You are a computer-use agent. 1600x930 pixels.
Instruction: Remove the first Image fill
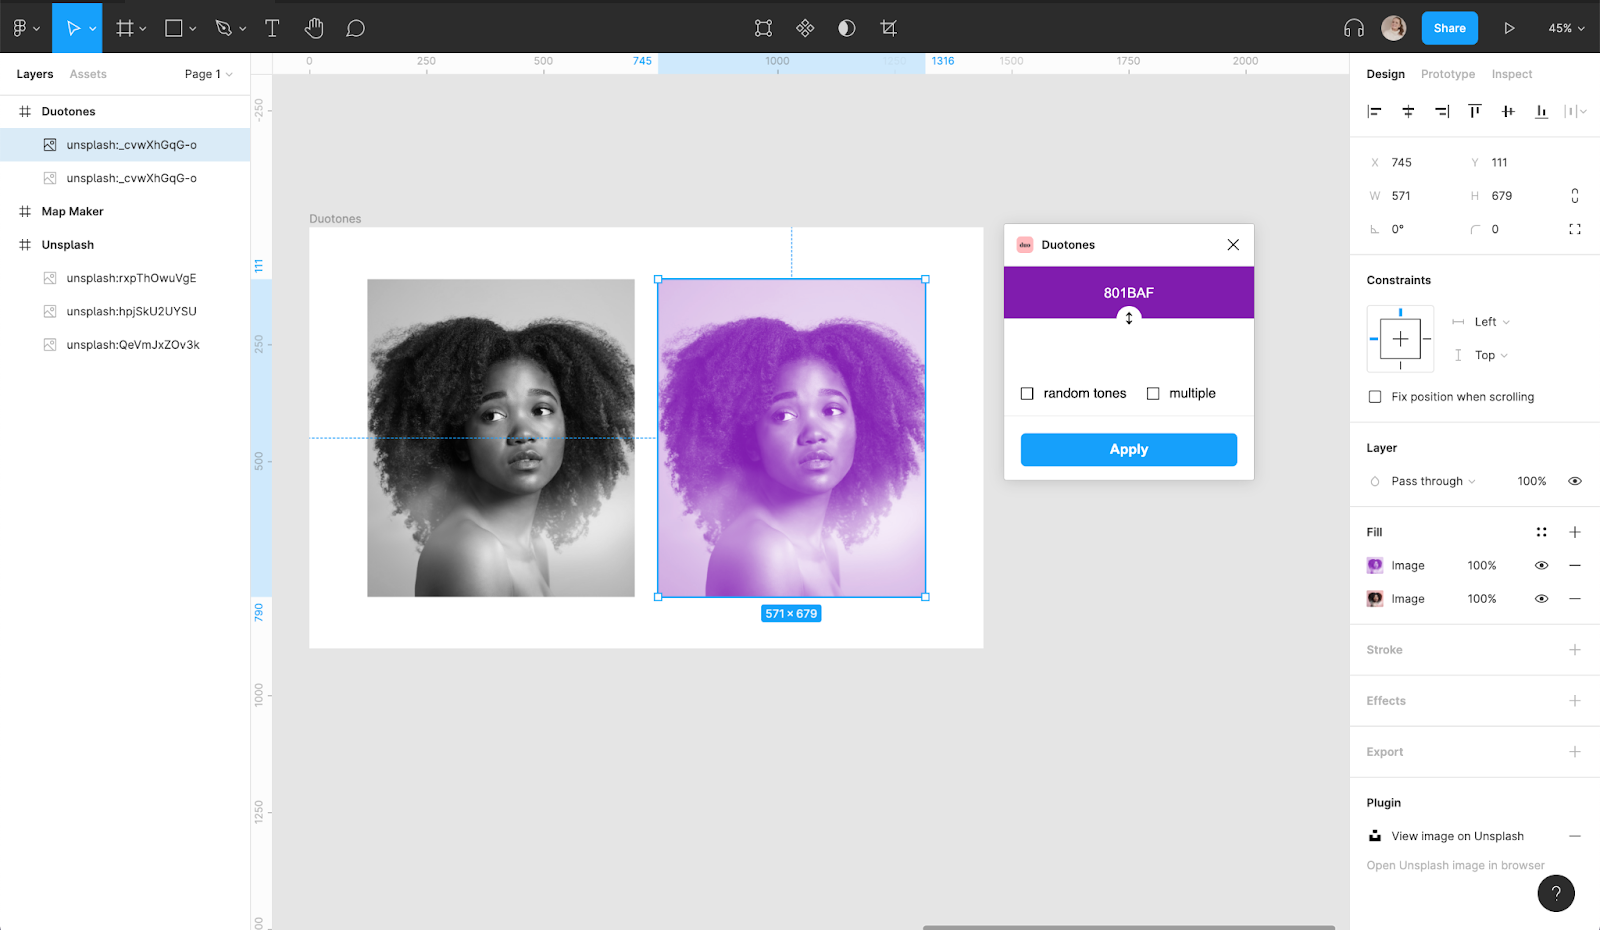[1575, 565]
